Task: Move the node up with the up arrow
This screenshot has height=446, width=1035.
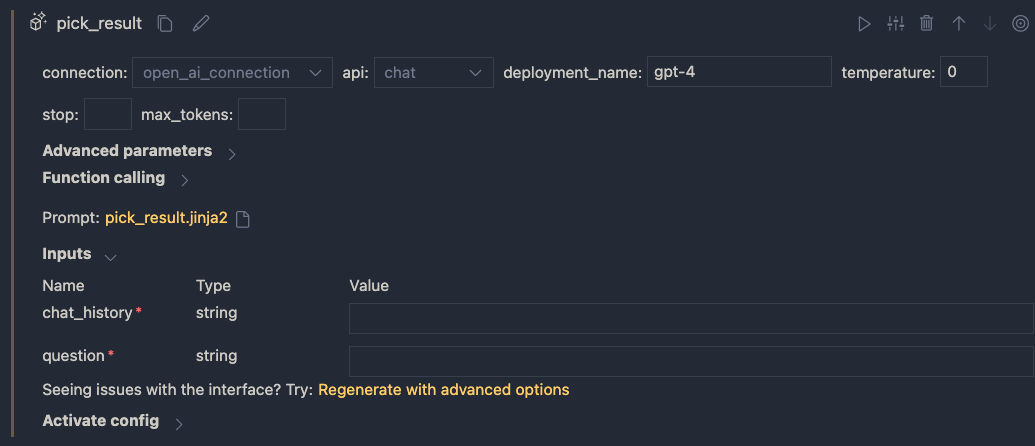Action: (x=958, y=23)
